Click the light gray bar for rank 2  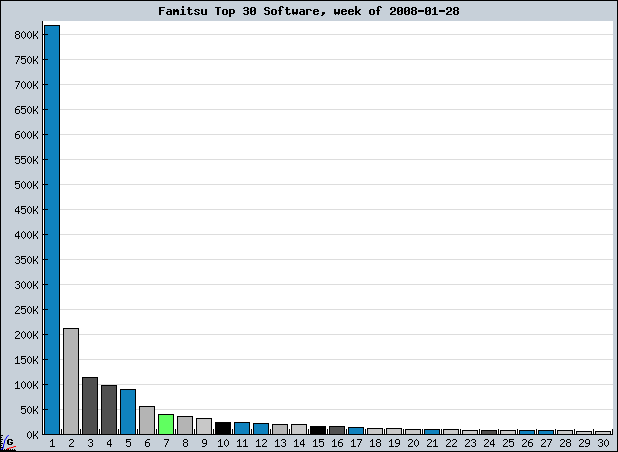[71, 381]
